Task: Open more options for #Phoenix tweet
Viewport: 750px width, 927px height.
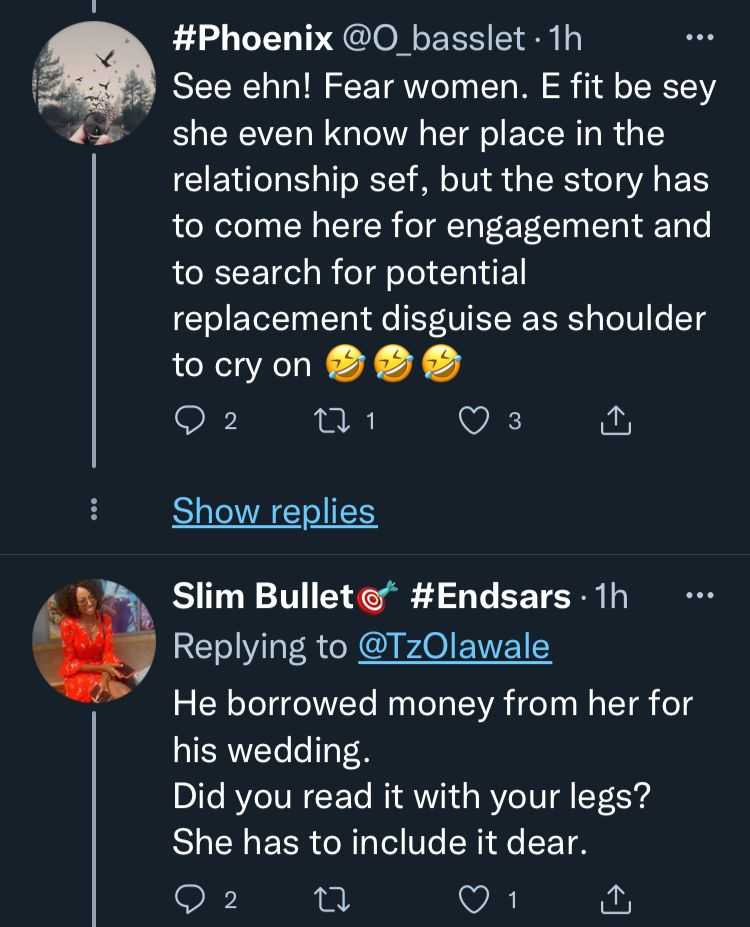Action: click(x=698, y=39)
